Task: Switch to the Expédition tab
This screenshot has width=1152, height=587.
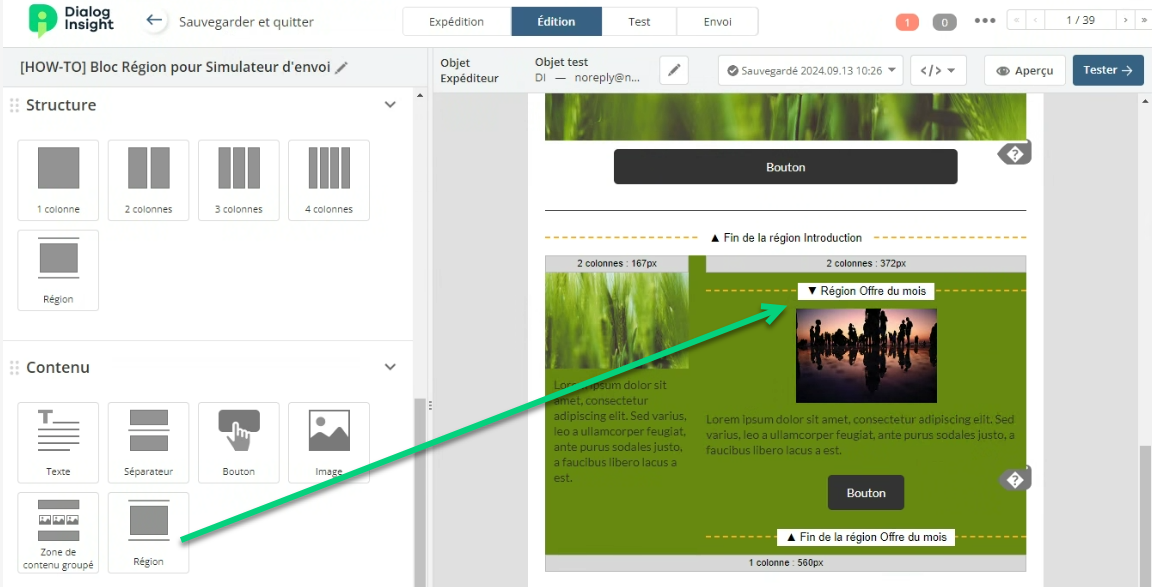Action: (457, 21)
